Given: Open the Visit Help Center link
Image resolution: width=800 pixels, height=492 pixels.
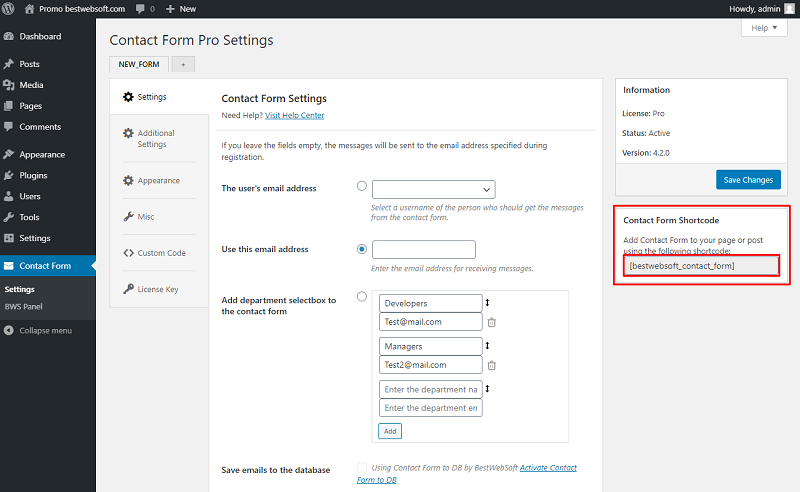Looking at the screenshot, I should click(294, 115).
